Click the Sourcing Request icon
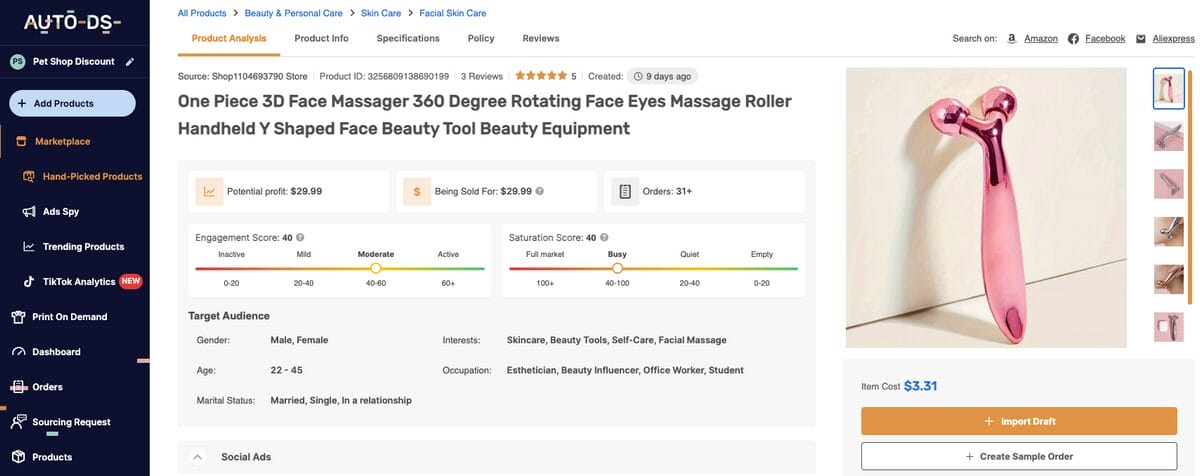This screenshot has height=476, width=1200. (17, 422)
